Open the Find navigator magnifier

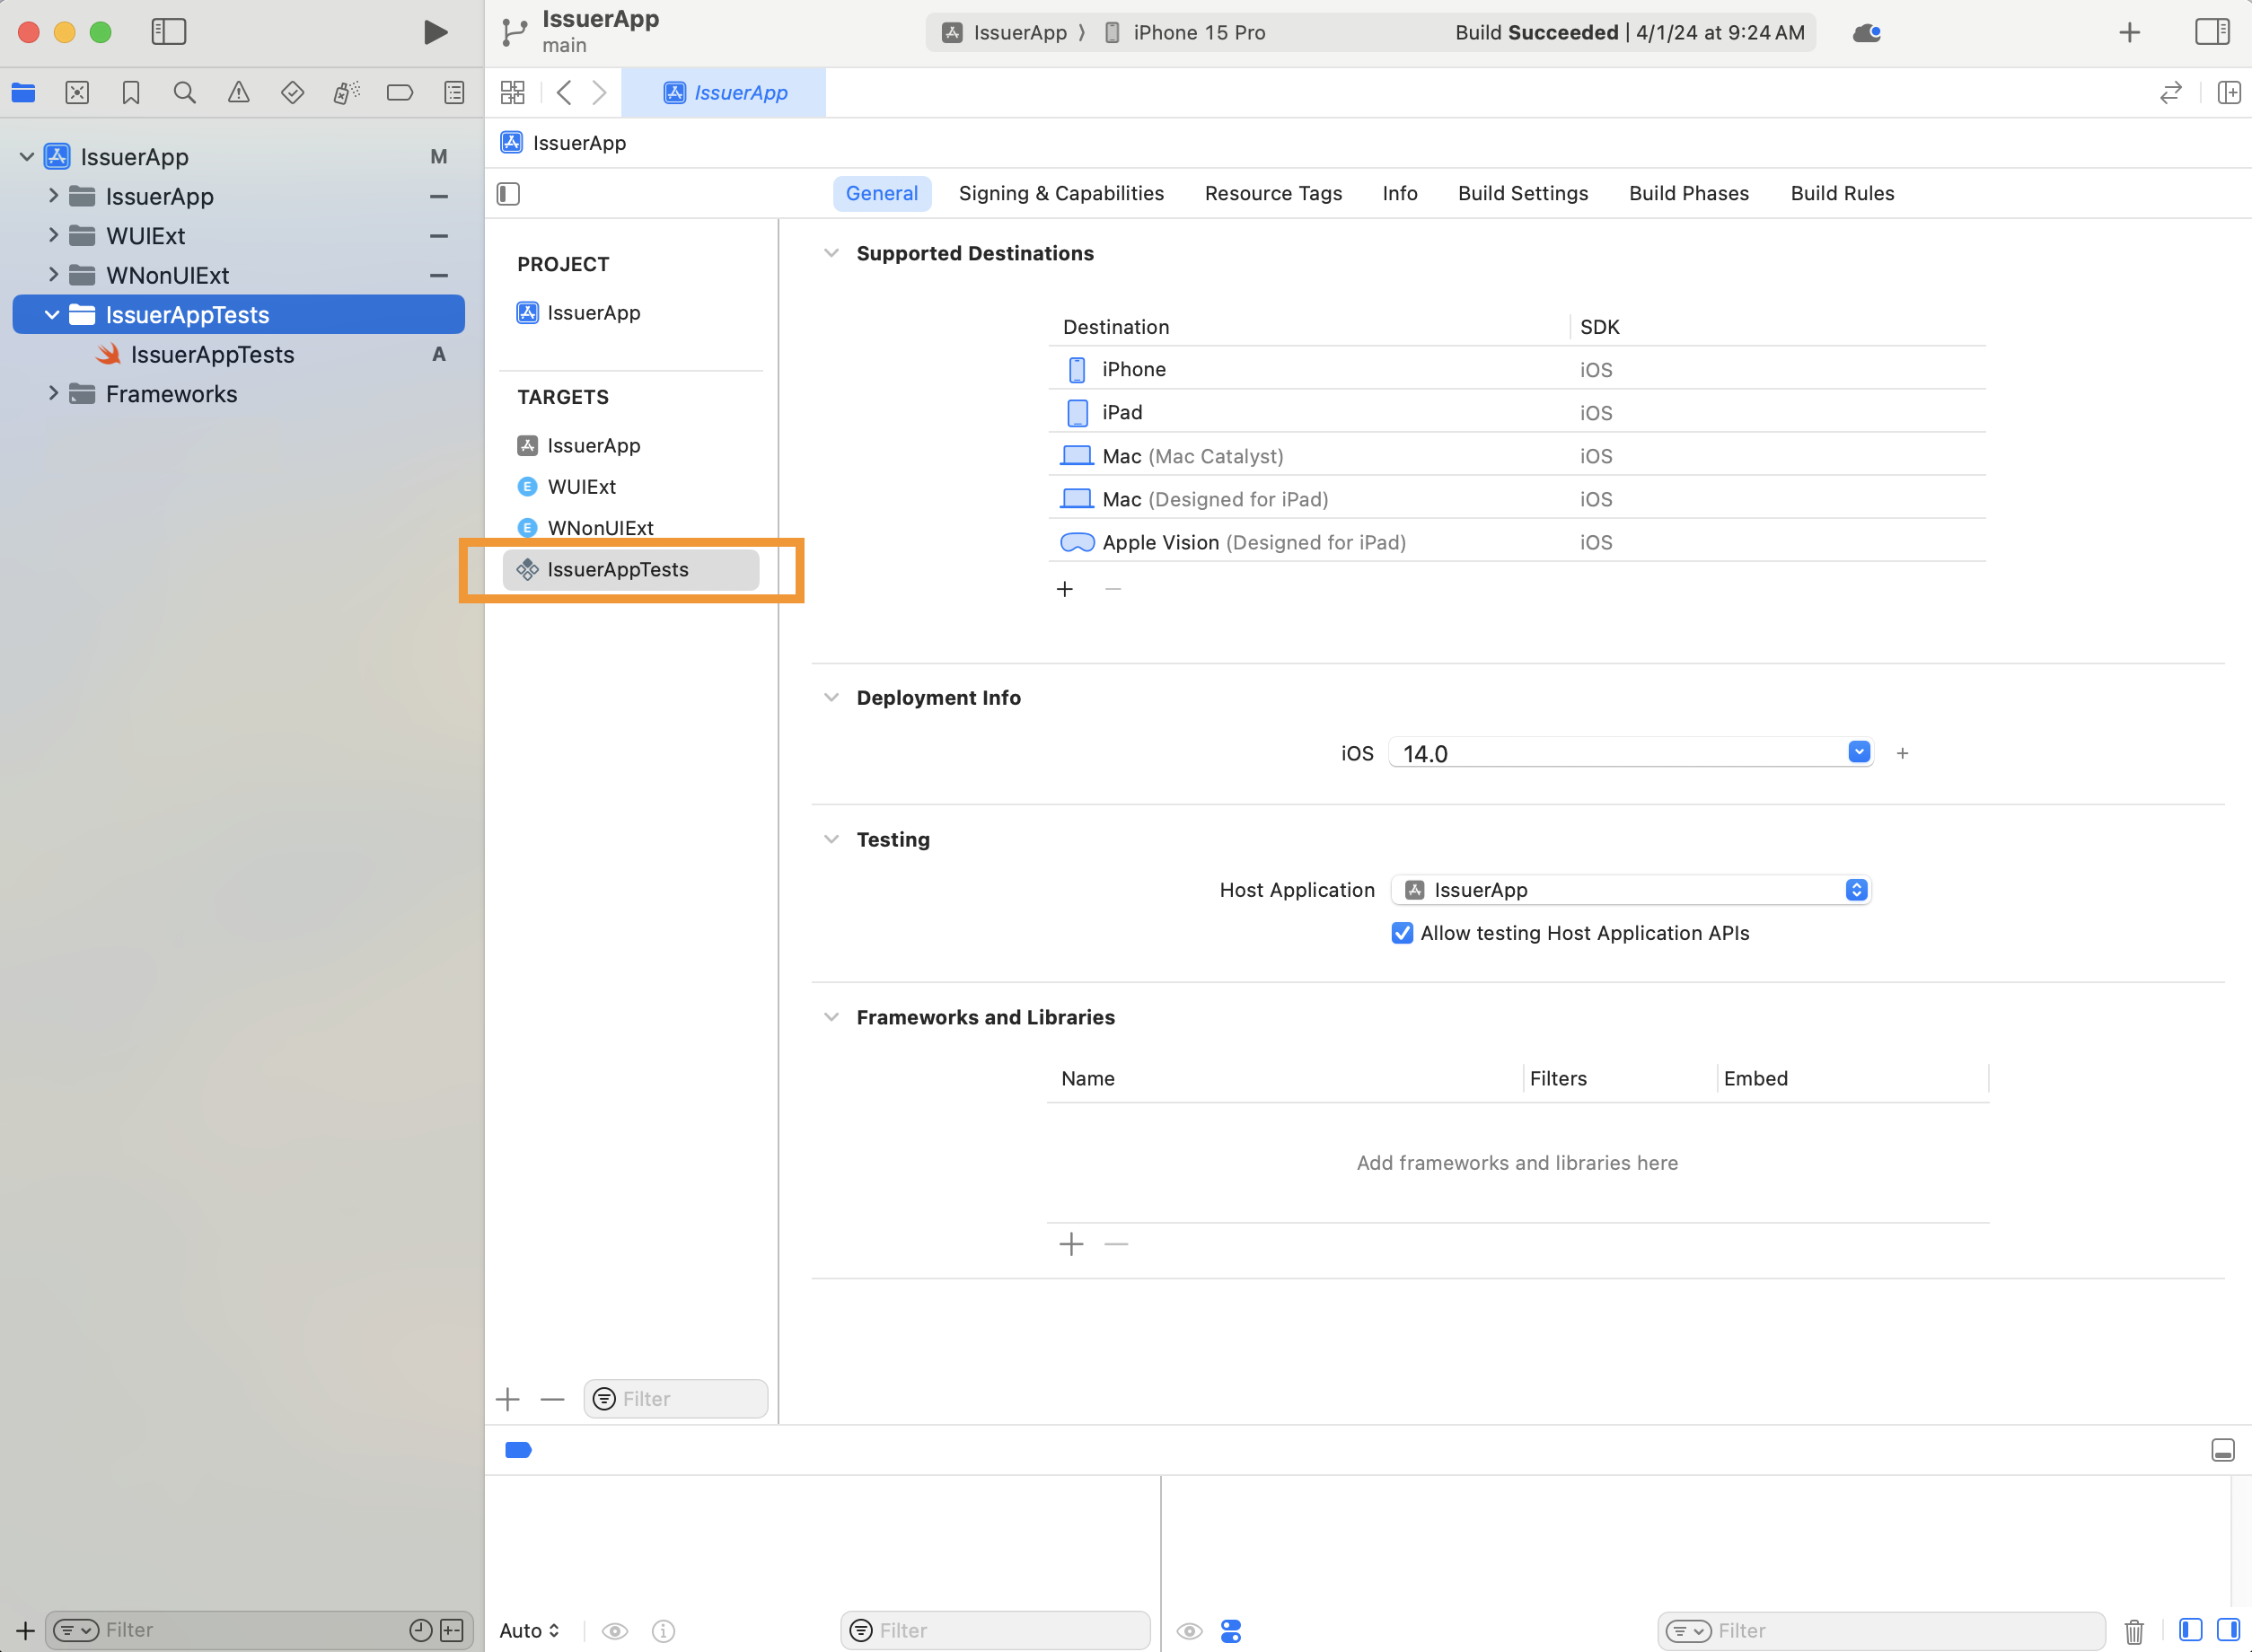[x=184, y=93]
